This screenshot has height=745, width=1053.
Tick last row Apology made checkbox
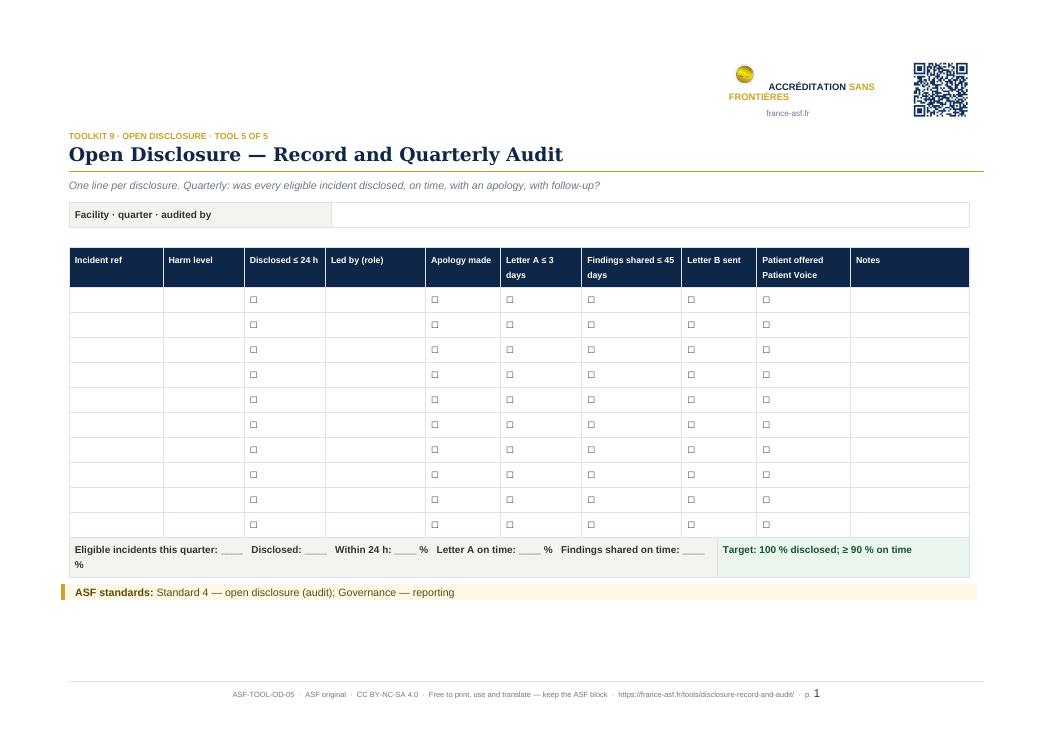[x=434, y=525]
